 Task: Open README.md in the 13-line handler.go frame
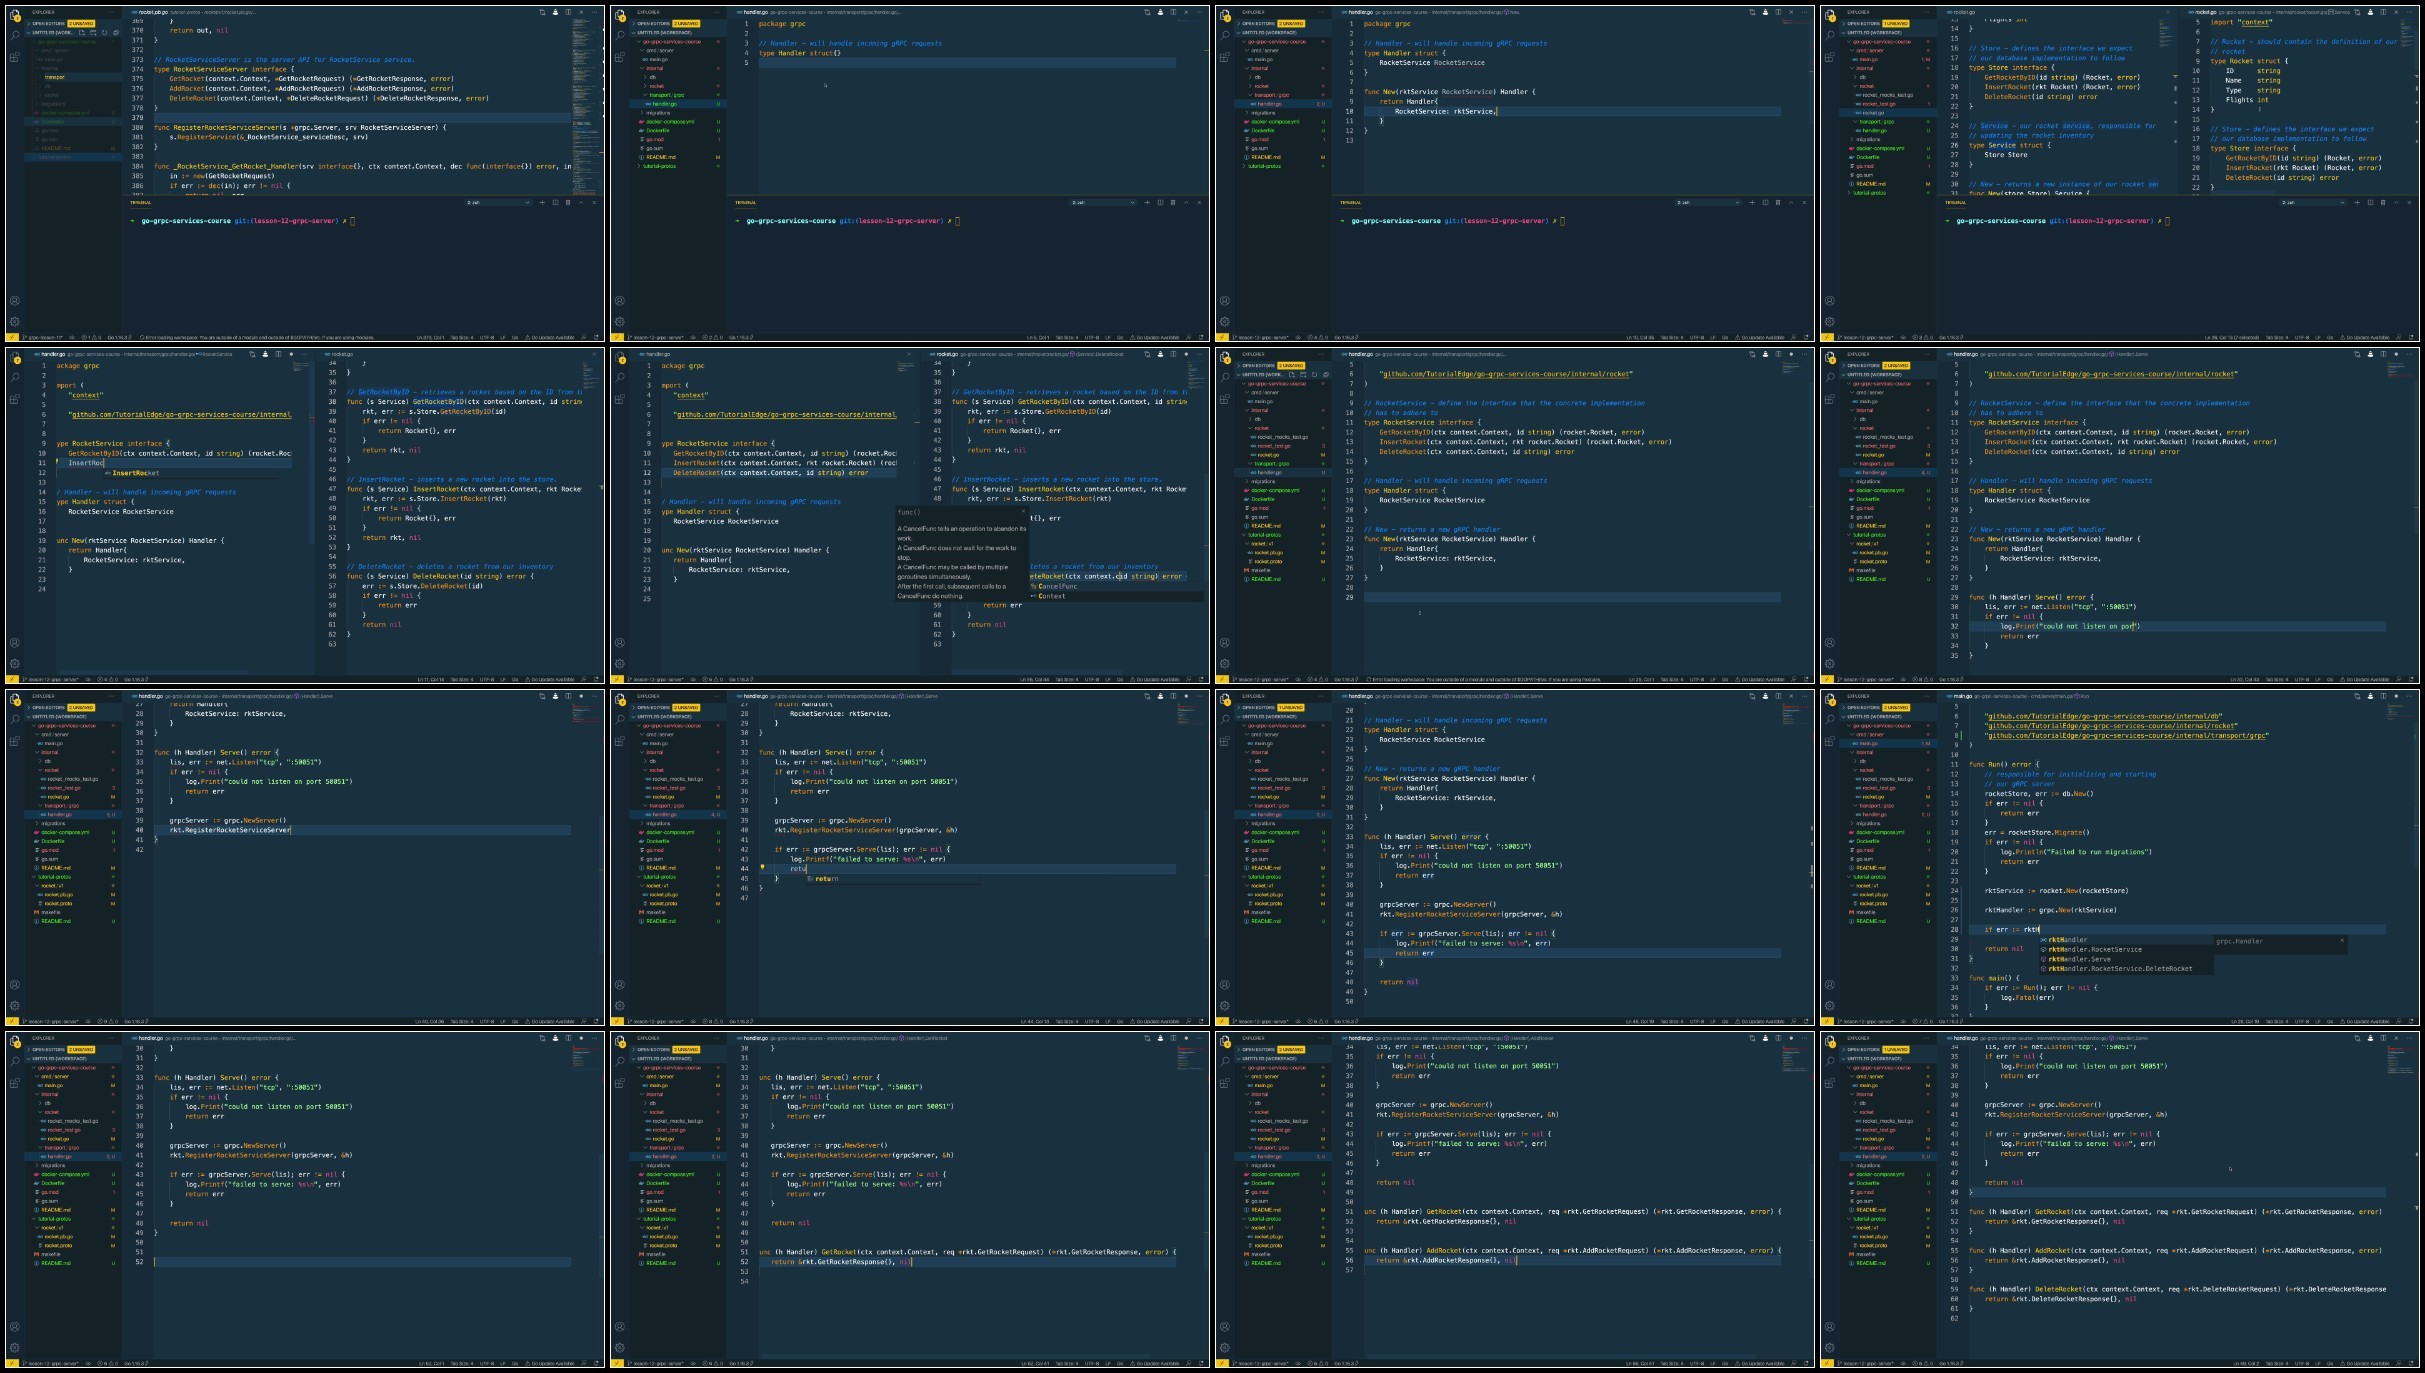(x=1283, y=157)
